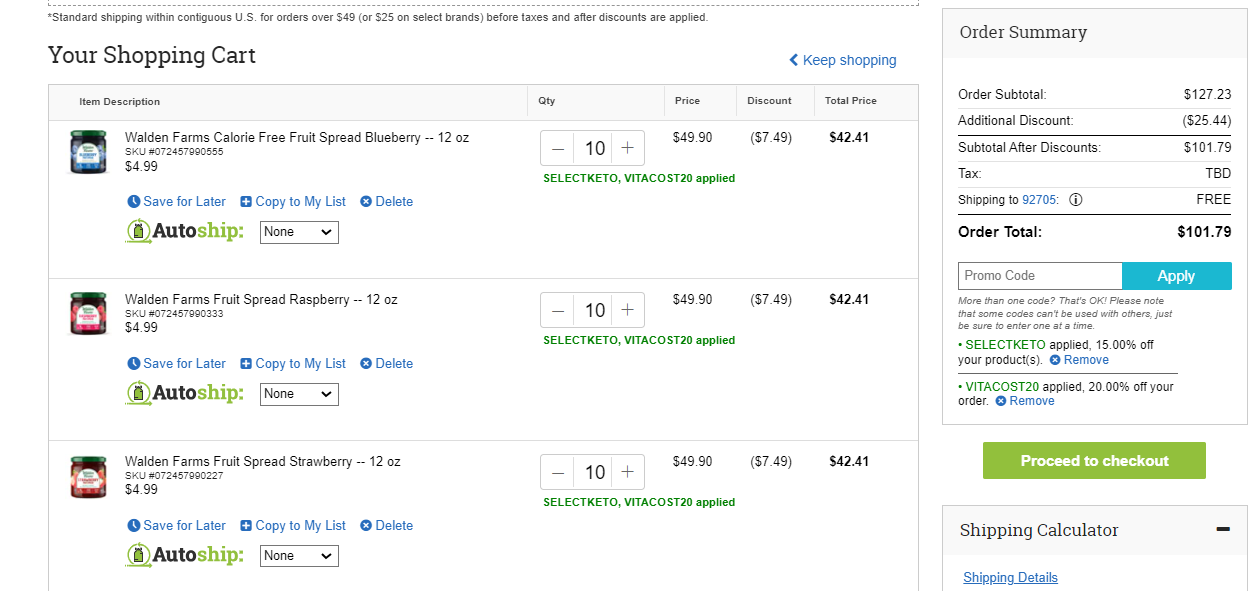Open the Shipping Details link

(1010, 577)
